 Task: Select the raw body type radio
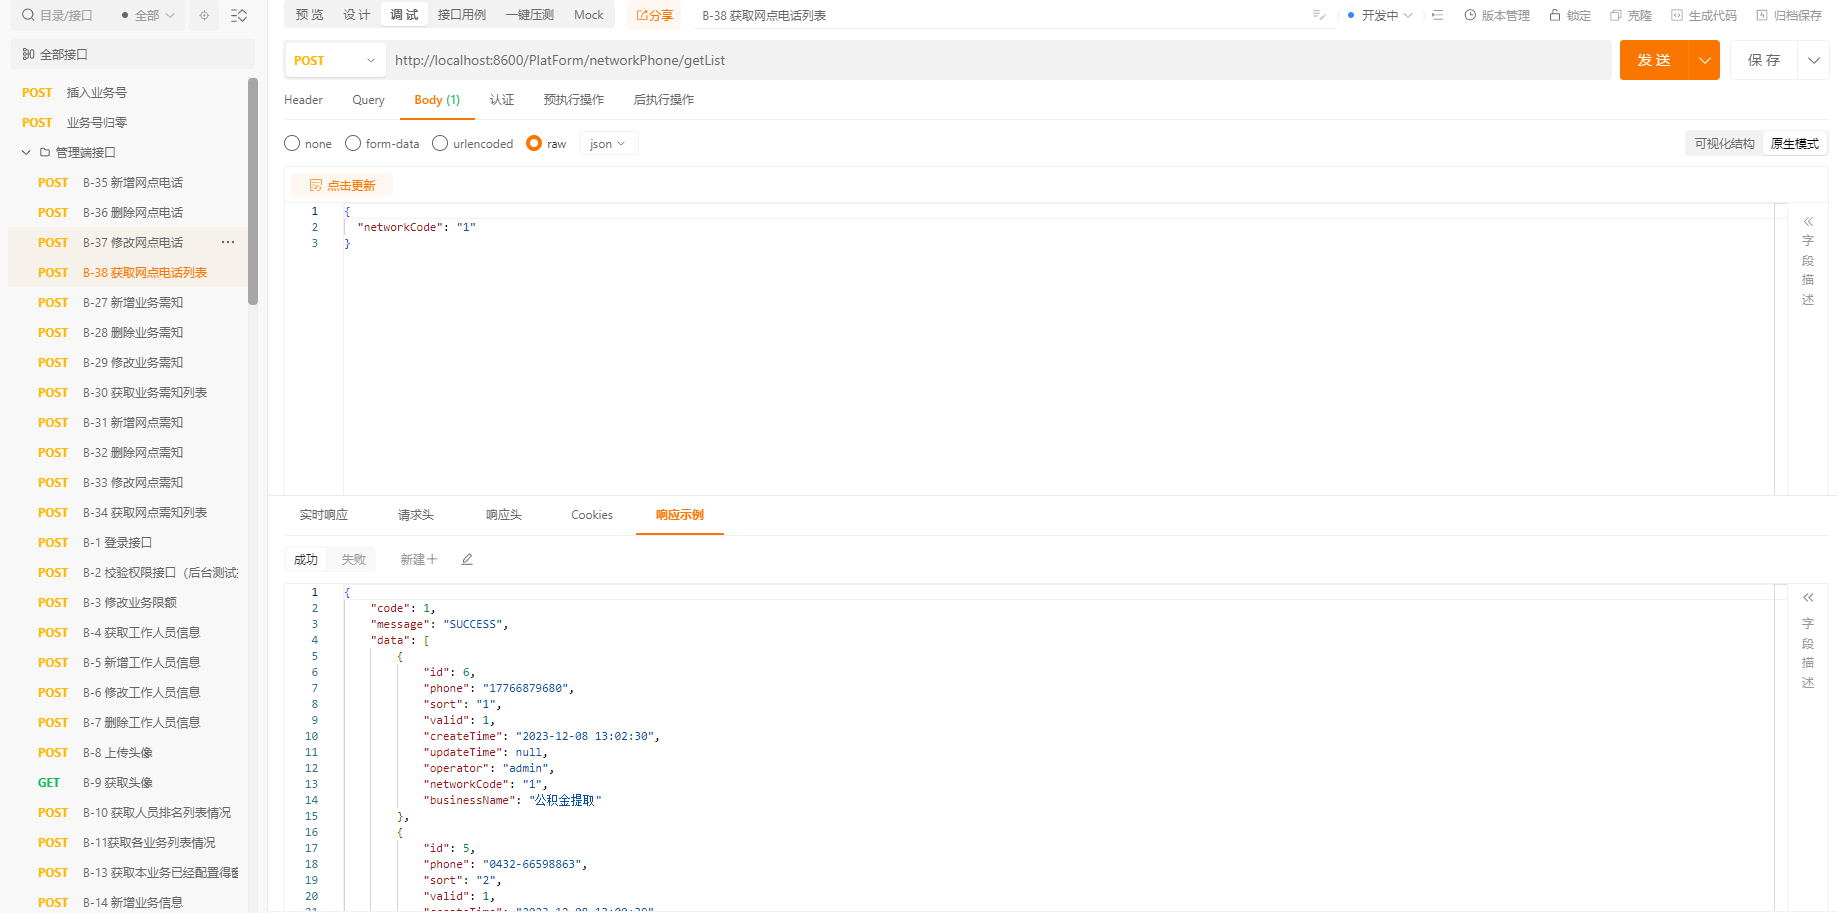tap(534, 143)
